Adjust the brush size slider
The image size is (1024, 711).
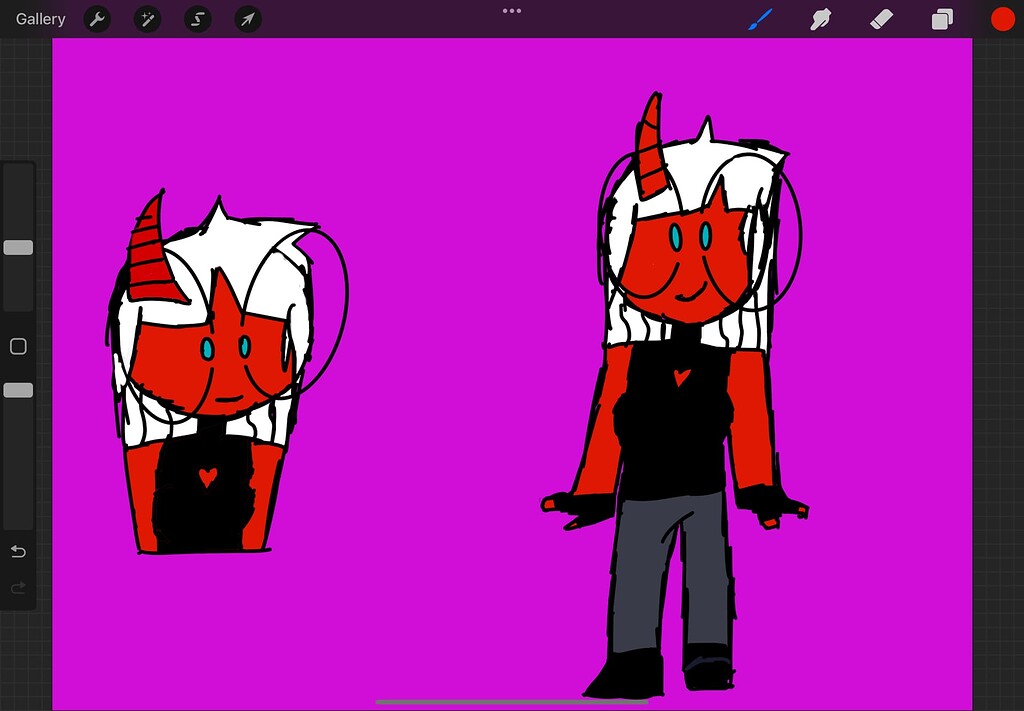pos(17,247)
